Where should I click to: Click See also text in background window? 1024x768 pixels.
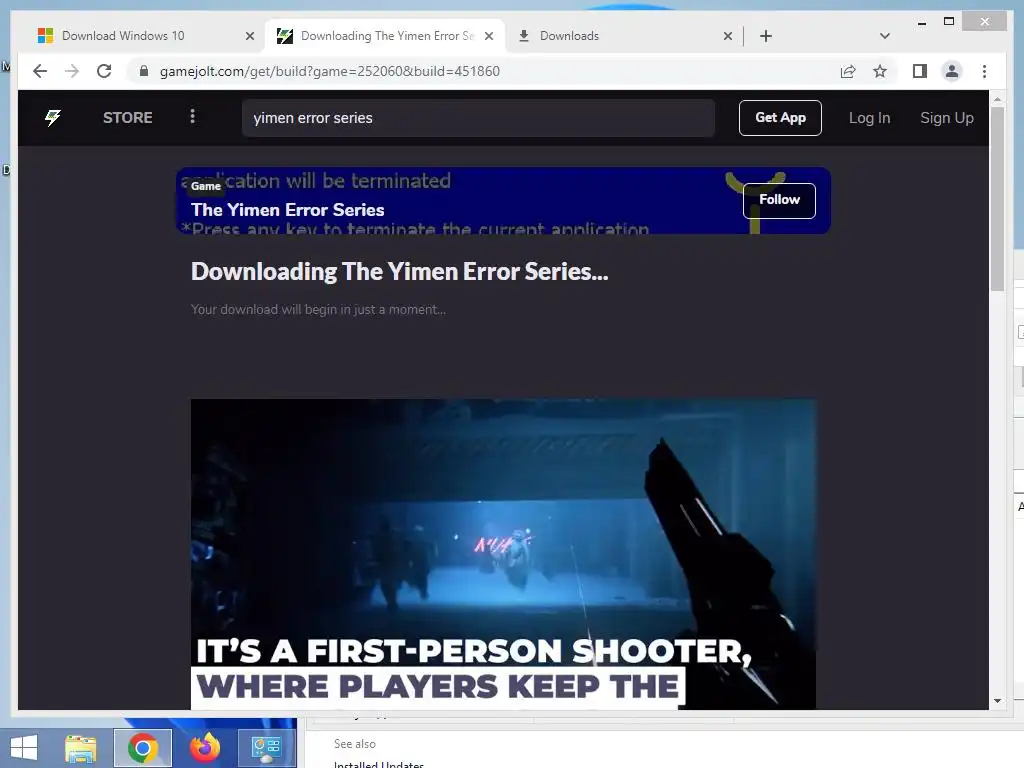coord(355,744)
